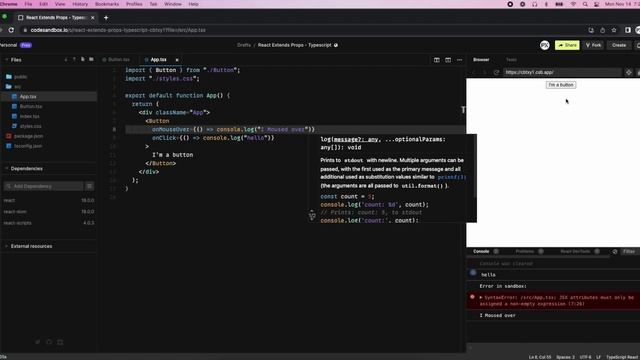Open the public folder in Files
Viewport: 640px width, 360px height.
click(20, 77)
